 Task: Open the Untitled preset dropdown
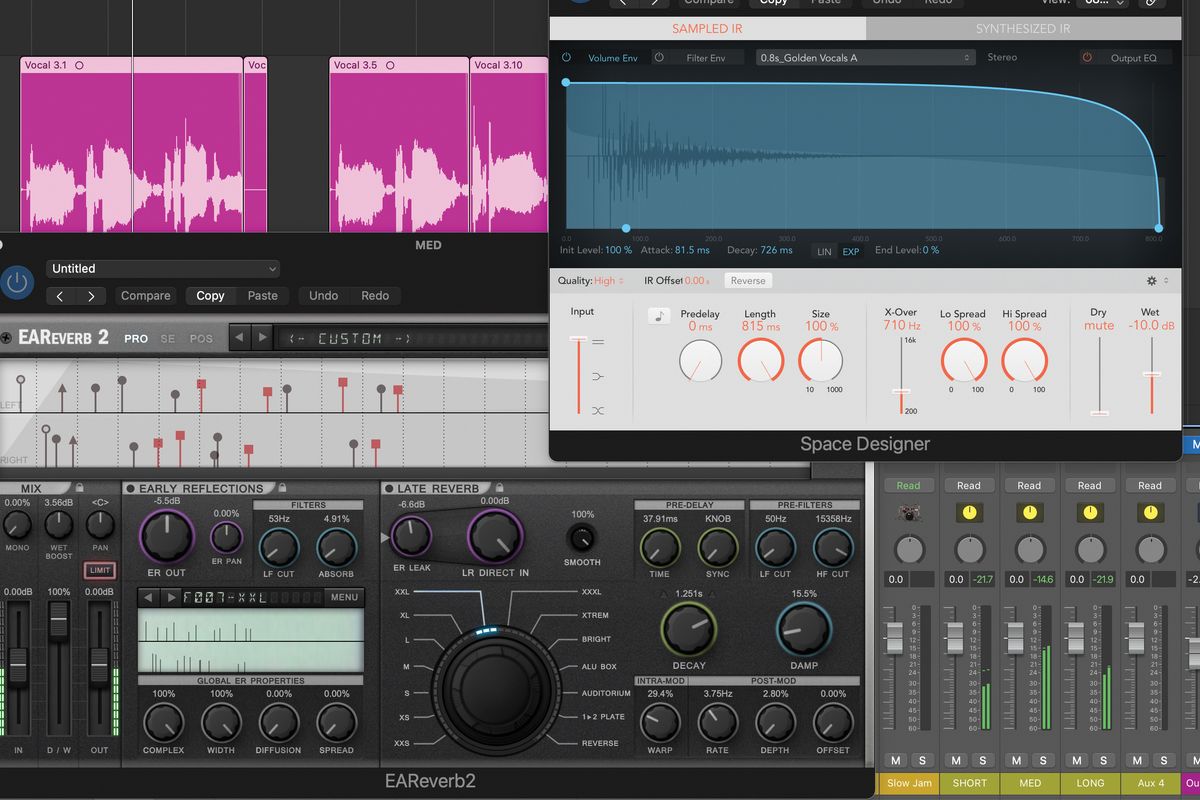tap(163, 268)
